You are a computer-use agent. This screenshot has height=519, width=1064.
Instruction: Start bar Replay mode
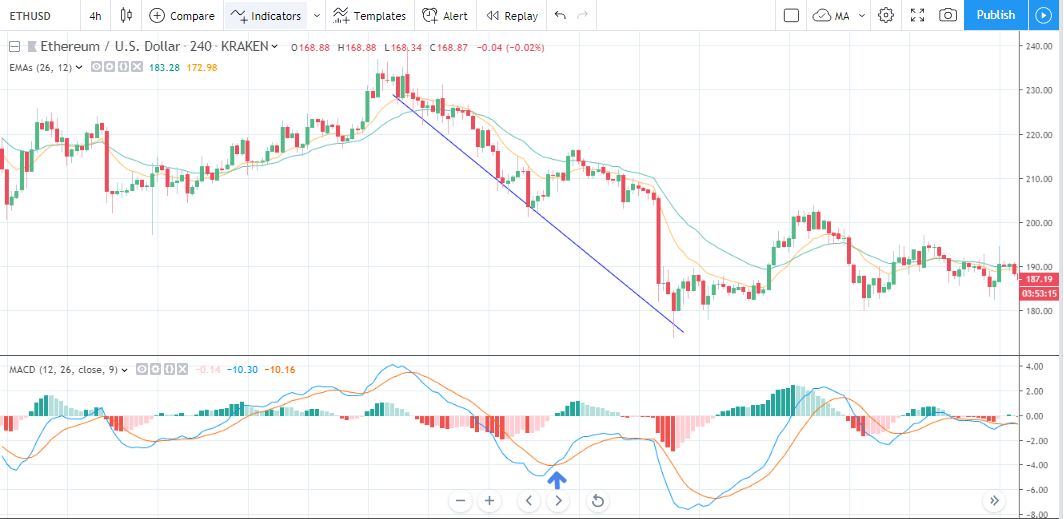tap(512, 15)
